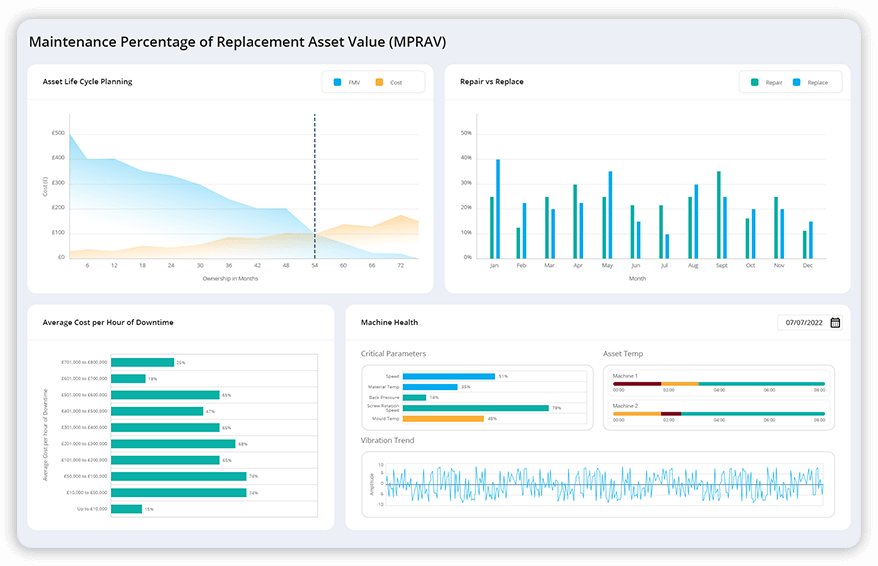Click the orange Mould Temp bar
This screenshot has width=878, height=566.
[x=443, y=419]
